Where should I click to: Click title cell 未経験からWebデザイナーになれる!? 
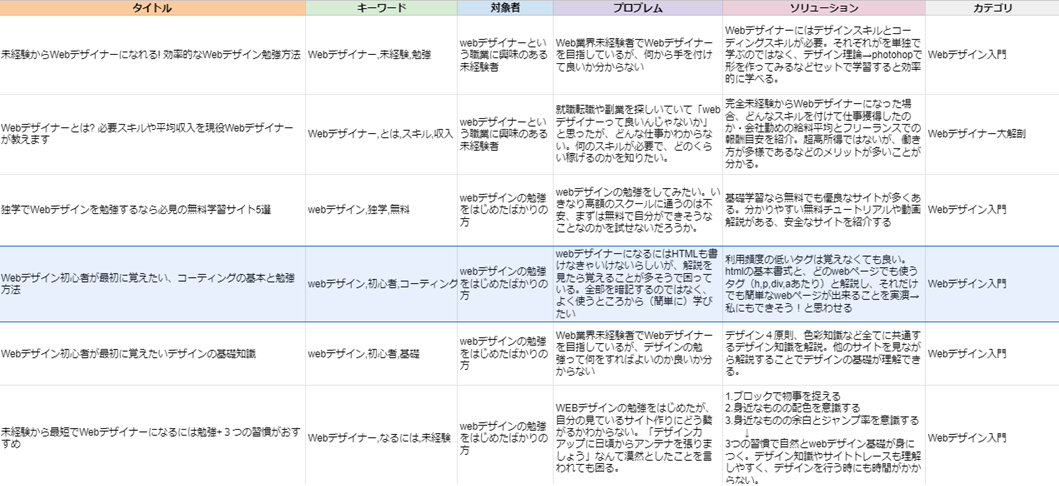point(153,55)
